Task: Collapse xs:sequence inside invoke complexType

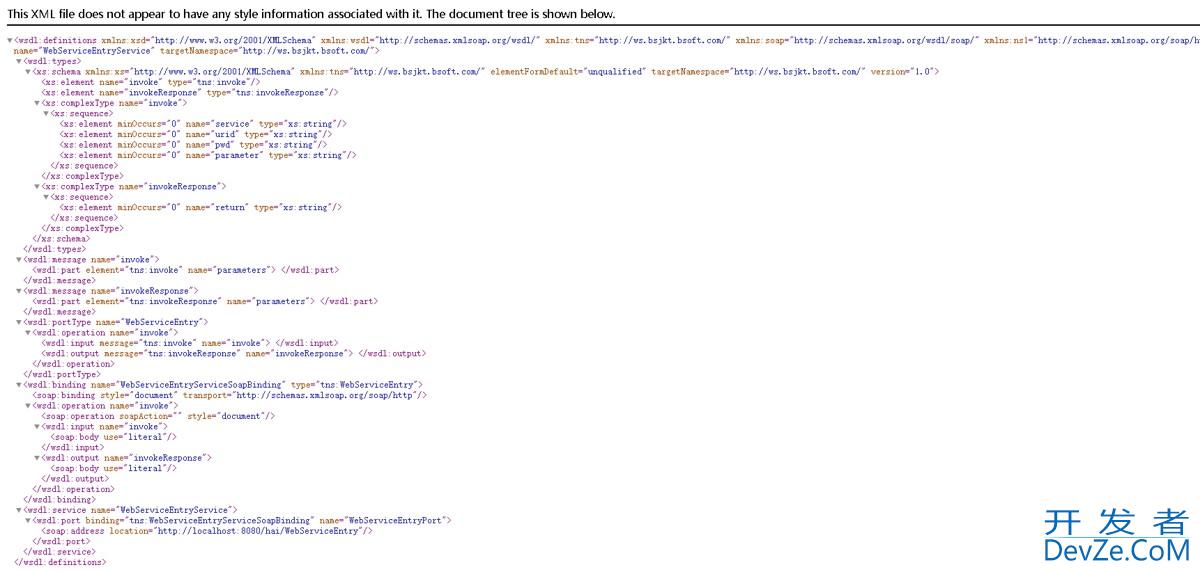Action: click(46, 114)
